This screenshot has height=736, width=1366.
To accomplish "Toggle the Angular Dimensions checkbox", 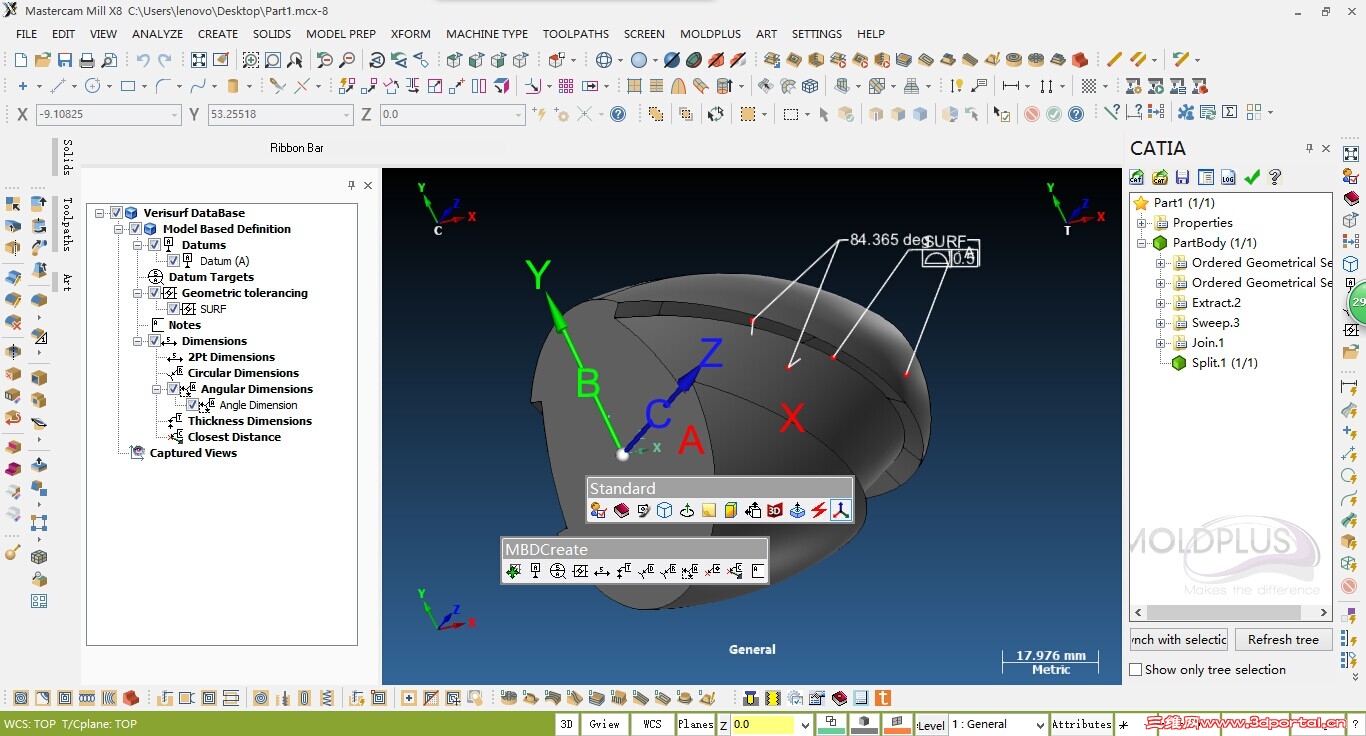I will (173, 389).
